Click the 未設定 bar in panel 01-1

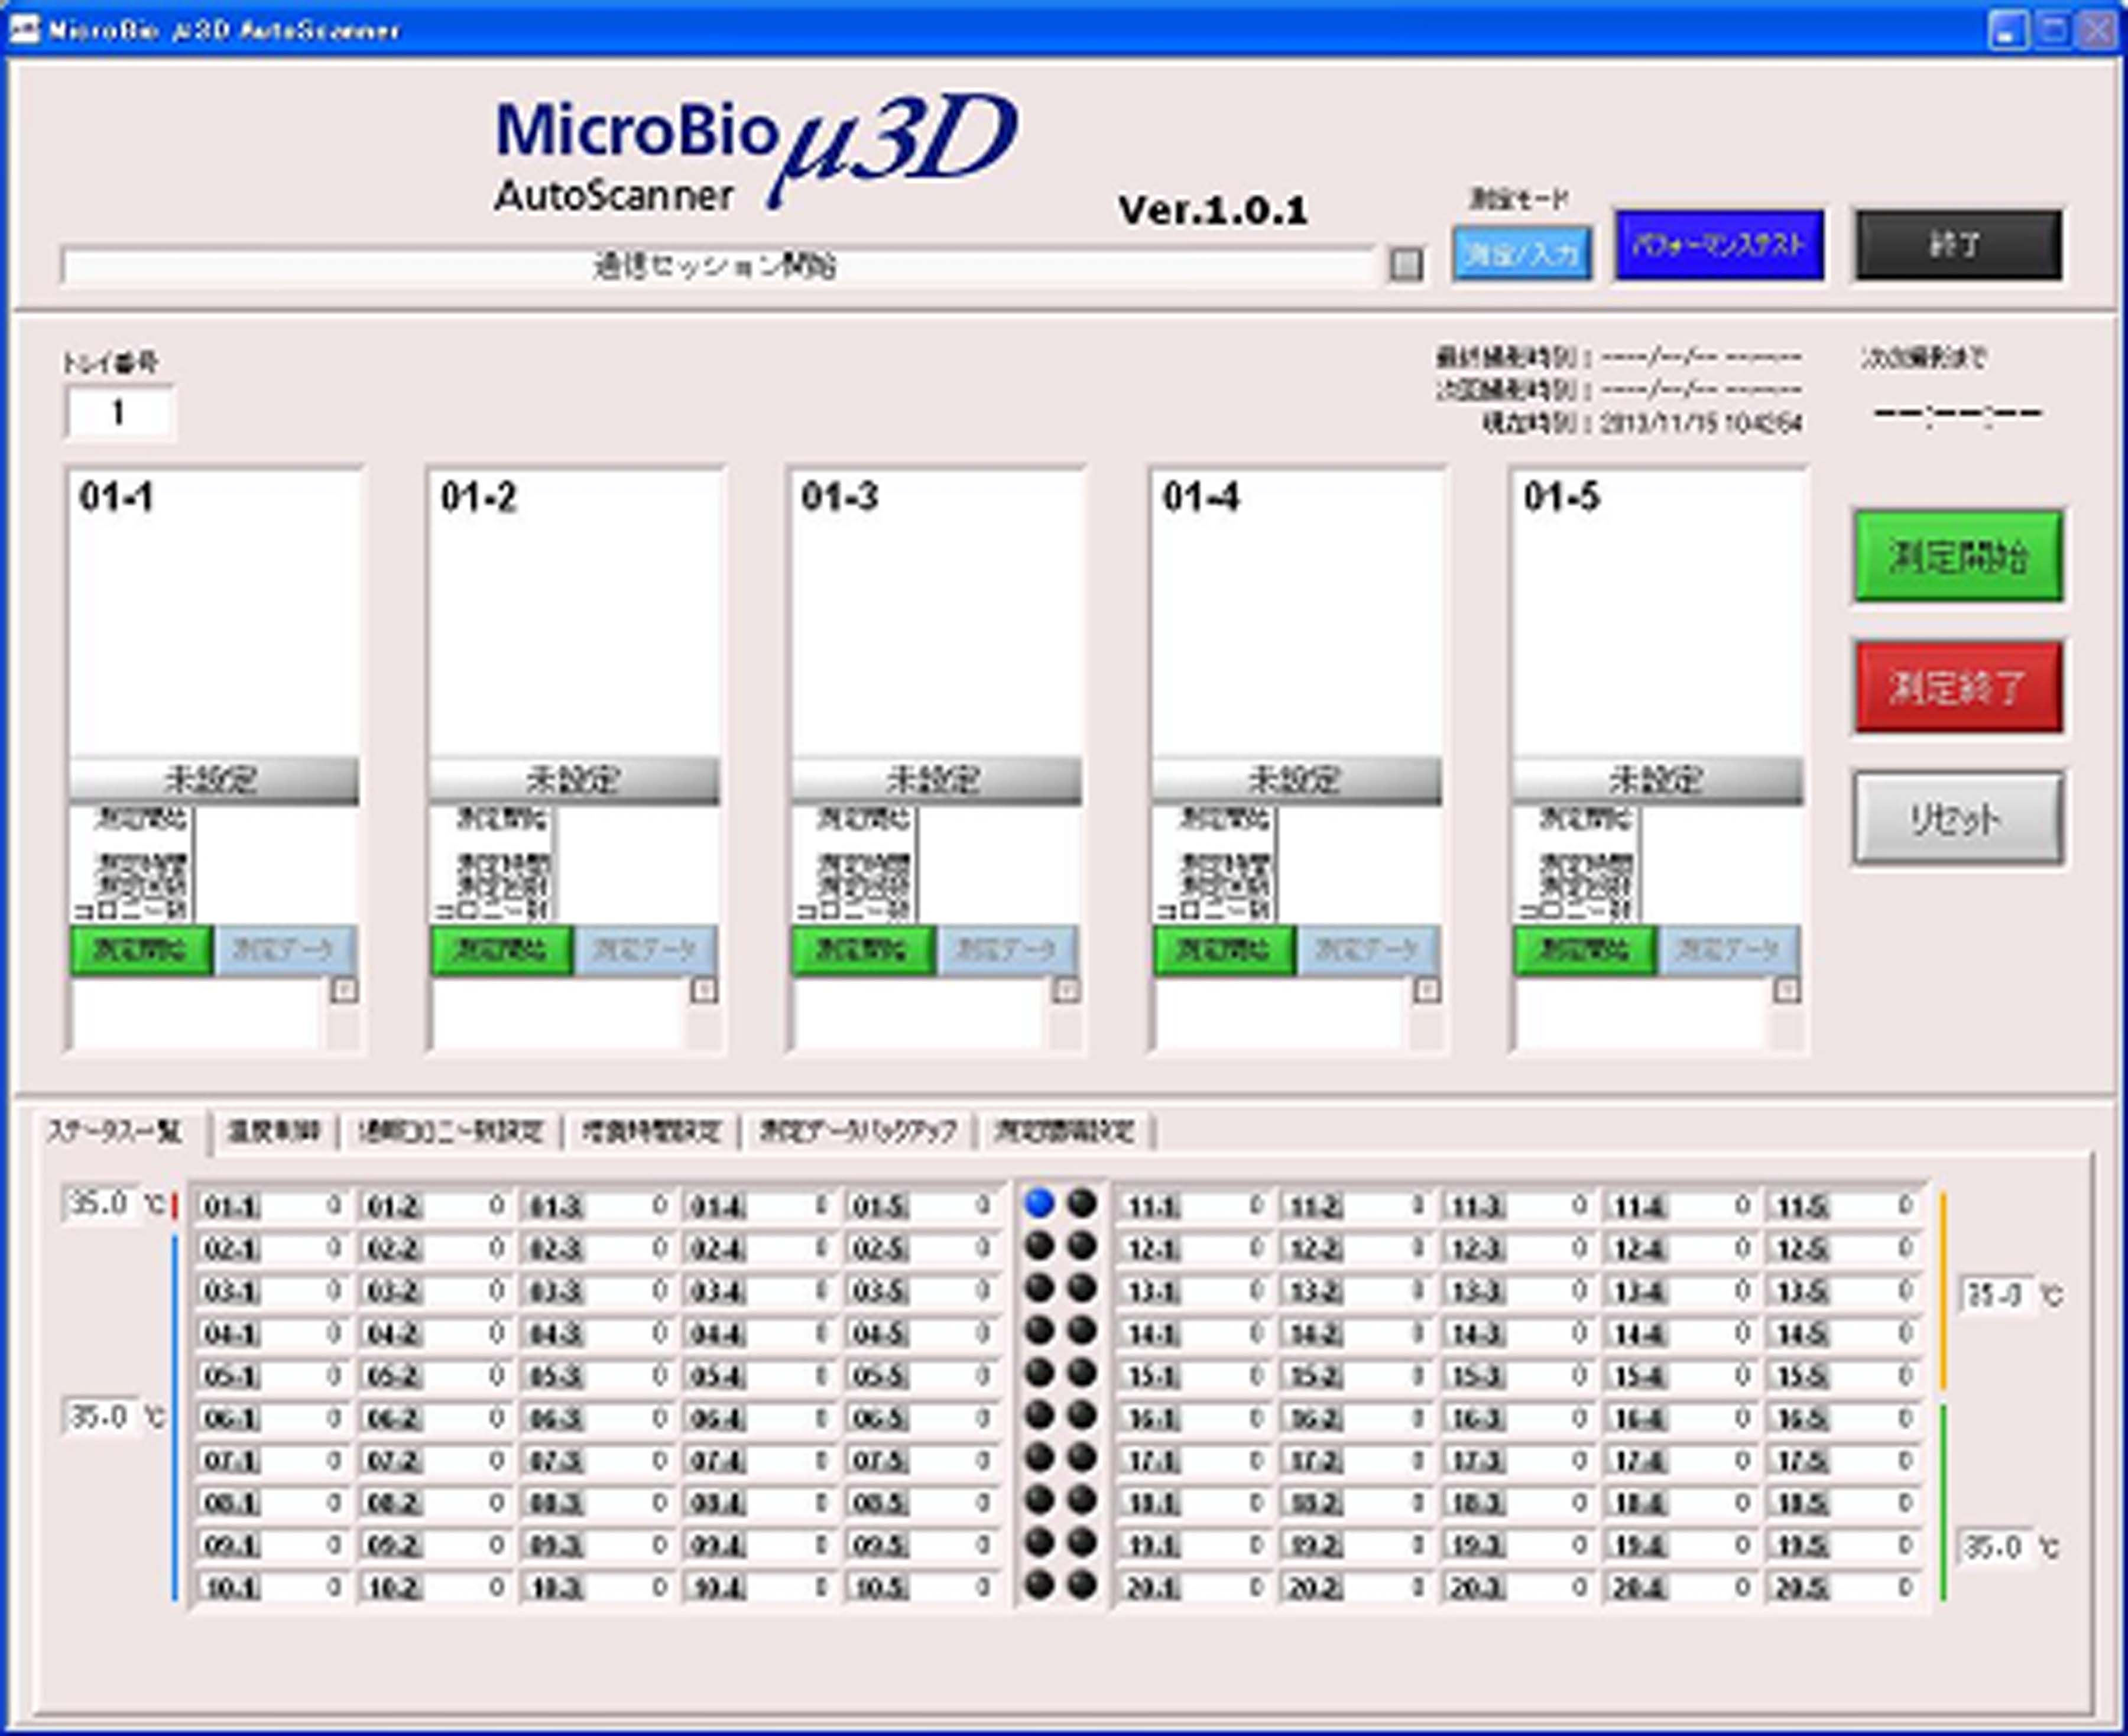(213, 780)
